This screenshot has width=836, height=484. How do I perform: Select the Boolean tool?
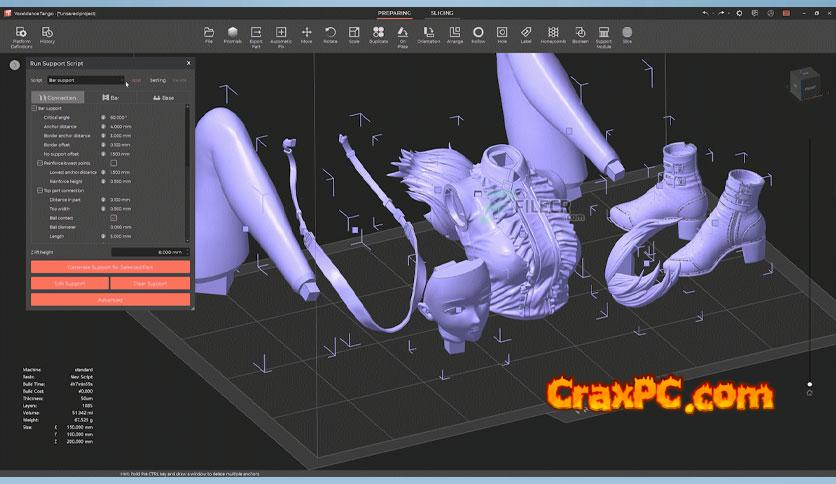click(x=580, y=36)
